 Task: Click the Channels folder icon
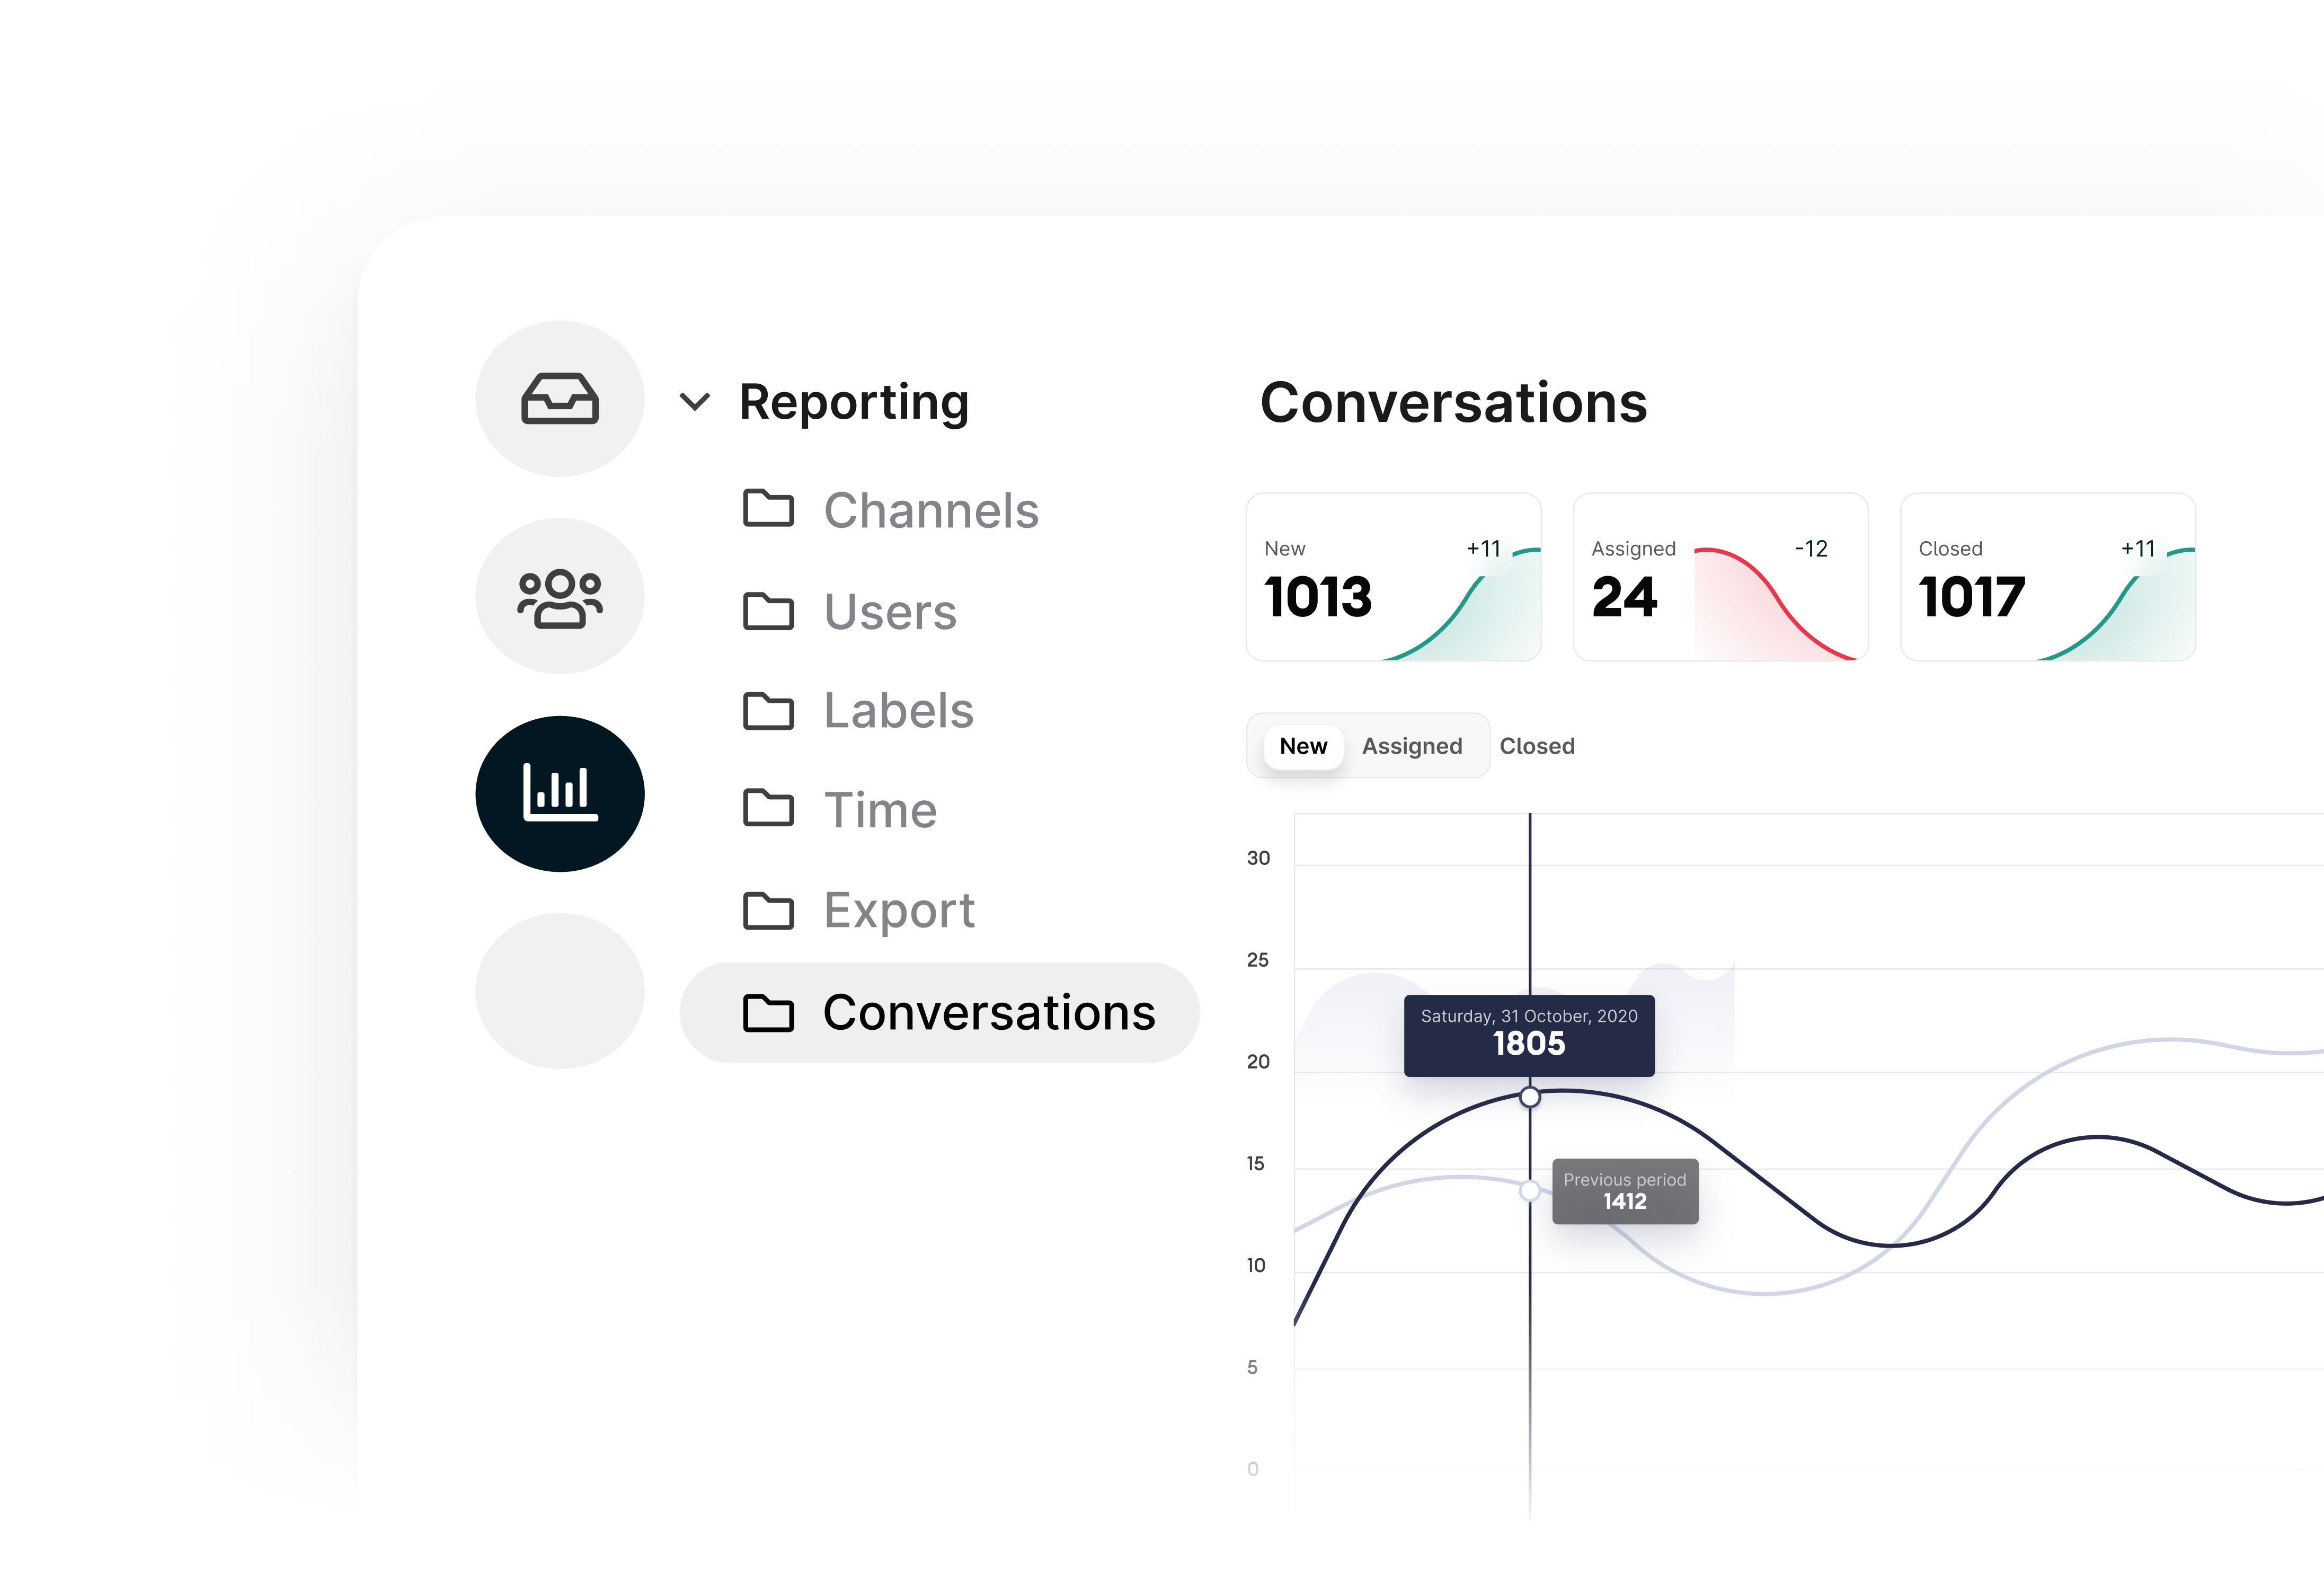tap(768, 509)
